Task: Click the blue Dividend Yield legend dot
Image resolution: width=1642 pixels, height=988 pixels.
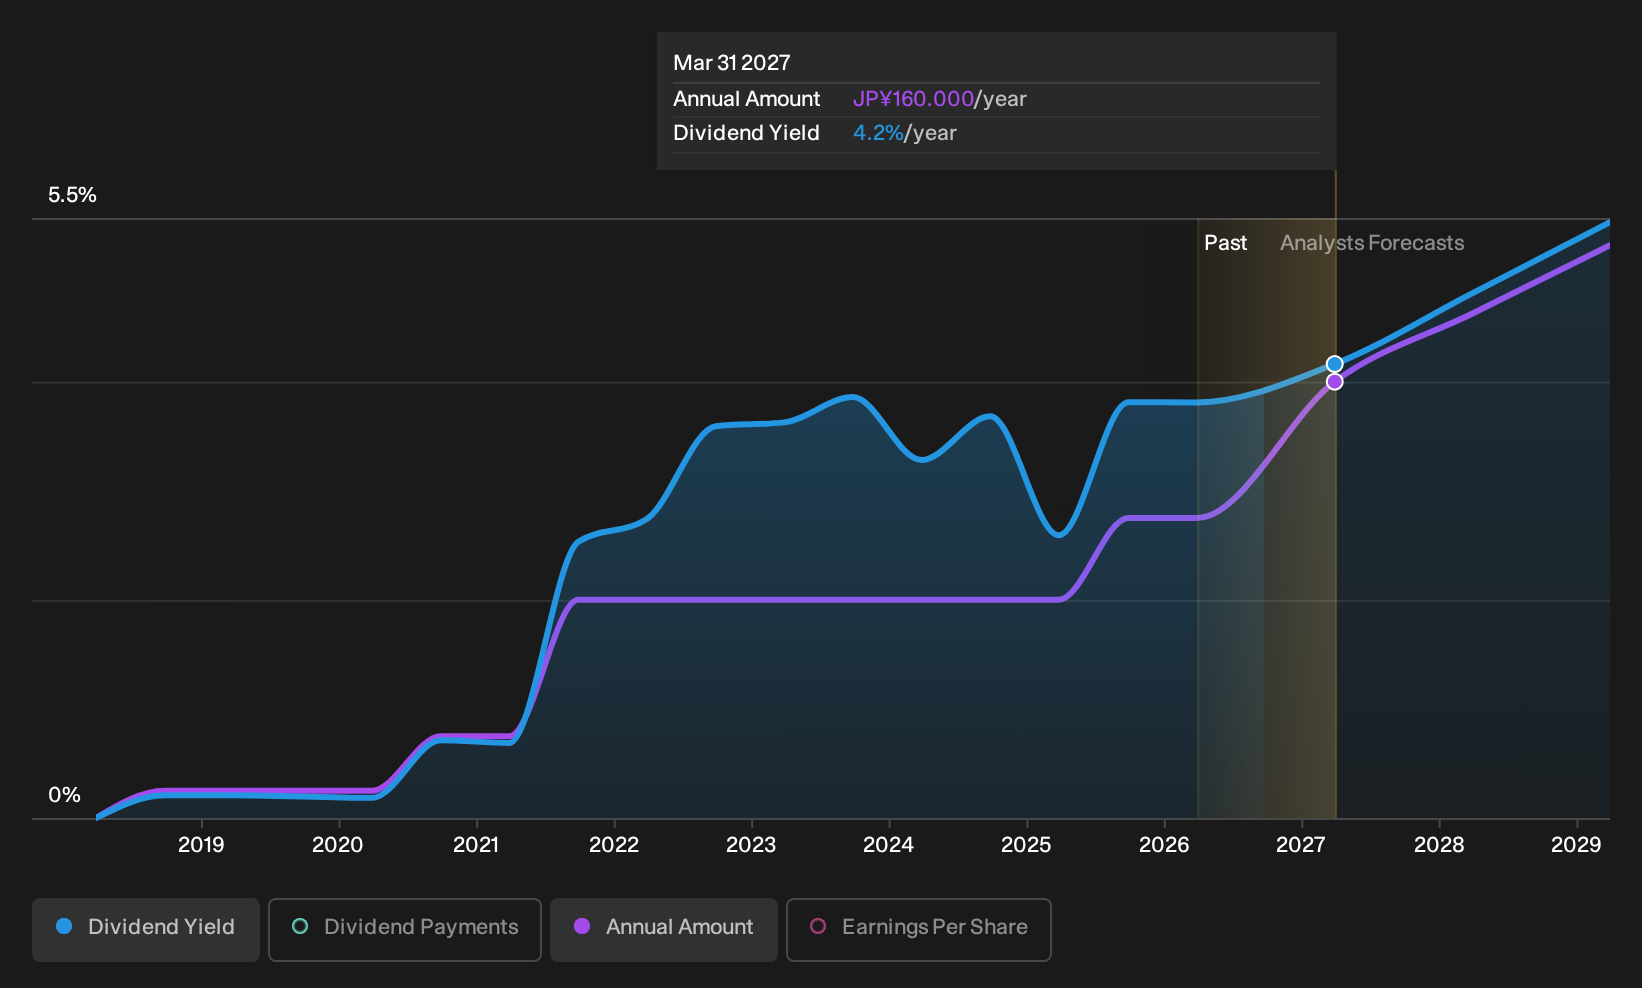Action: point(64,926)
